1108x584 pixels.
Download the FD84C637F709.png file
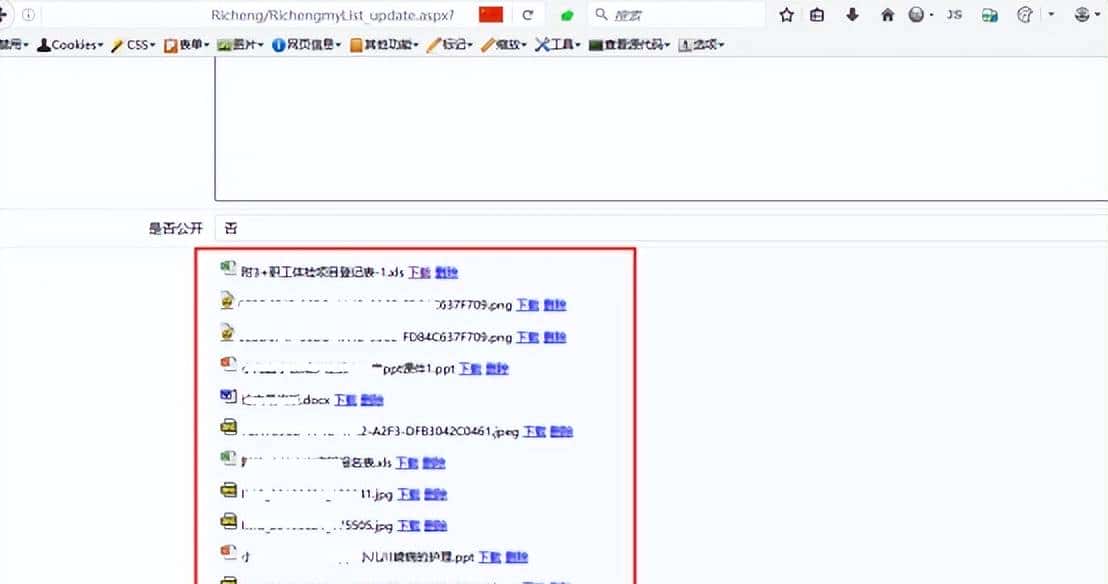coord(528,337)
